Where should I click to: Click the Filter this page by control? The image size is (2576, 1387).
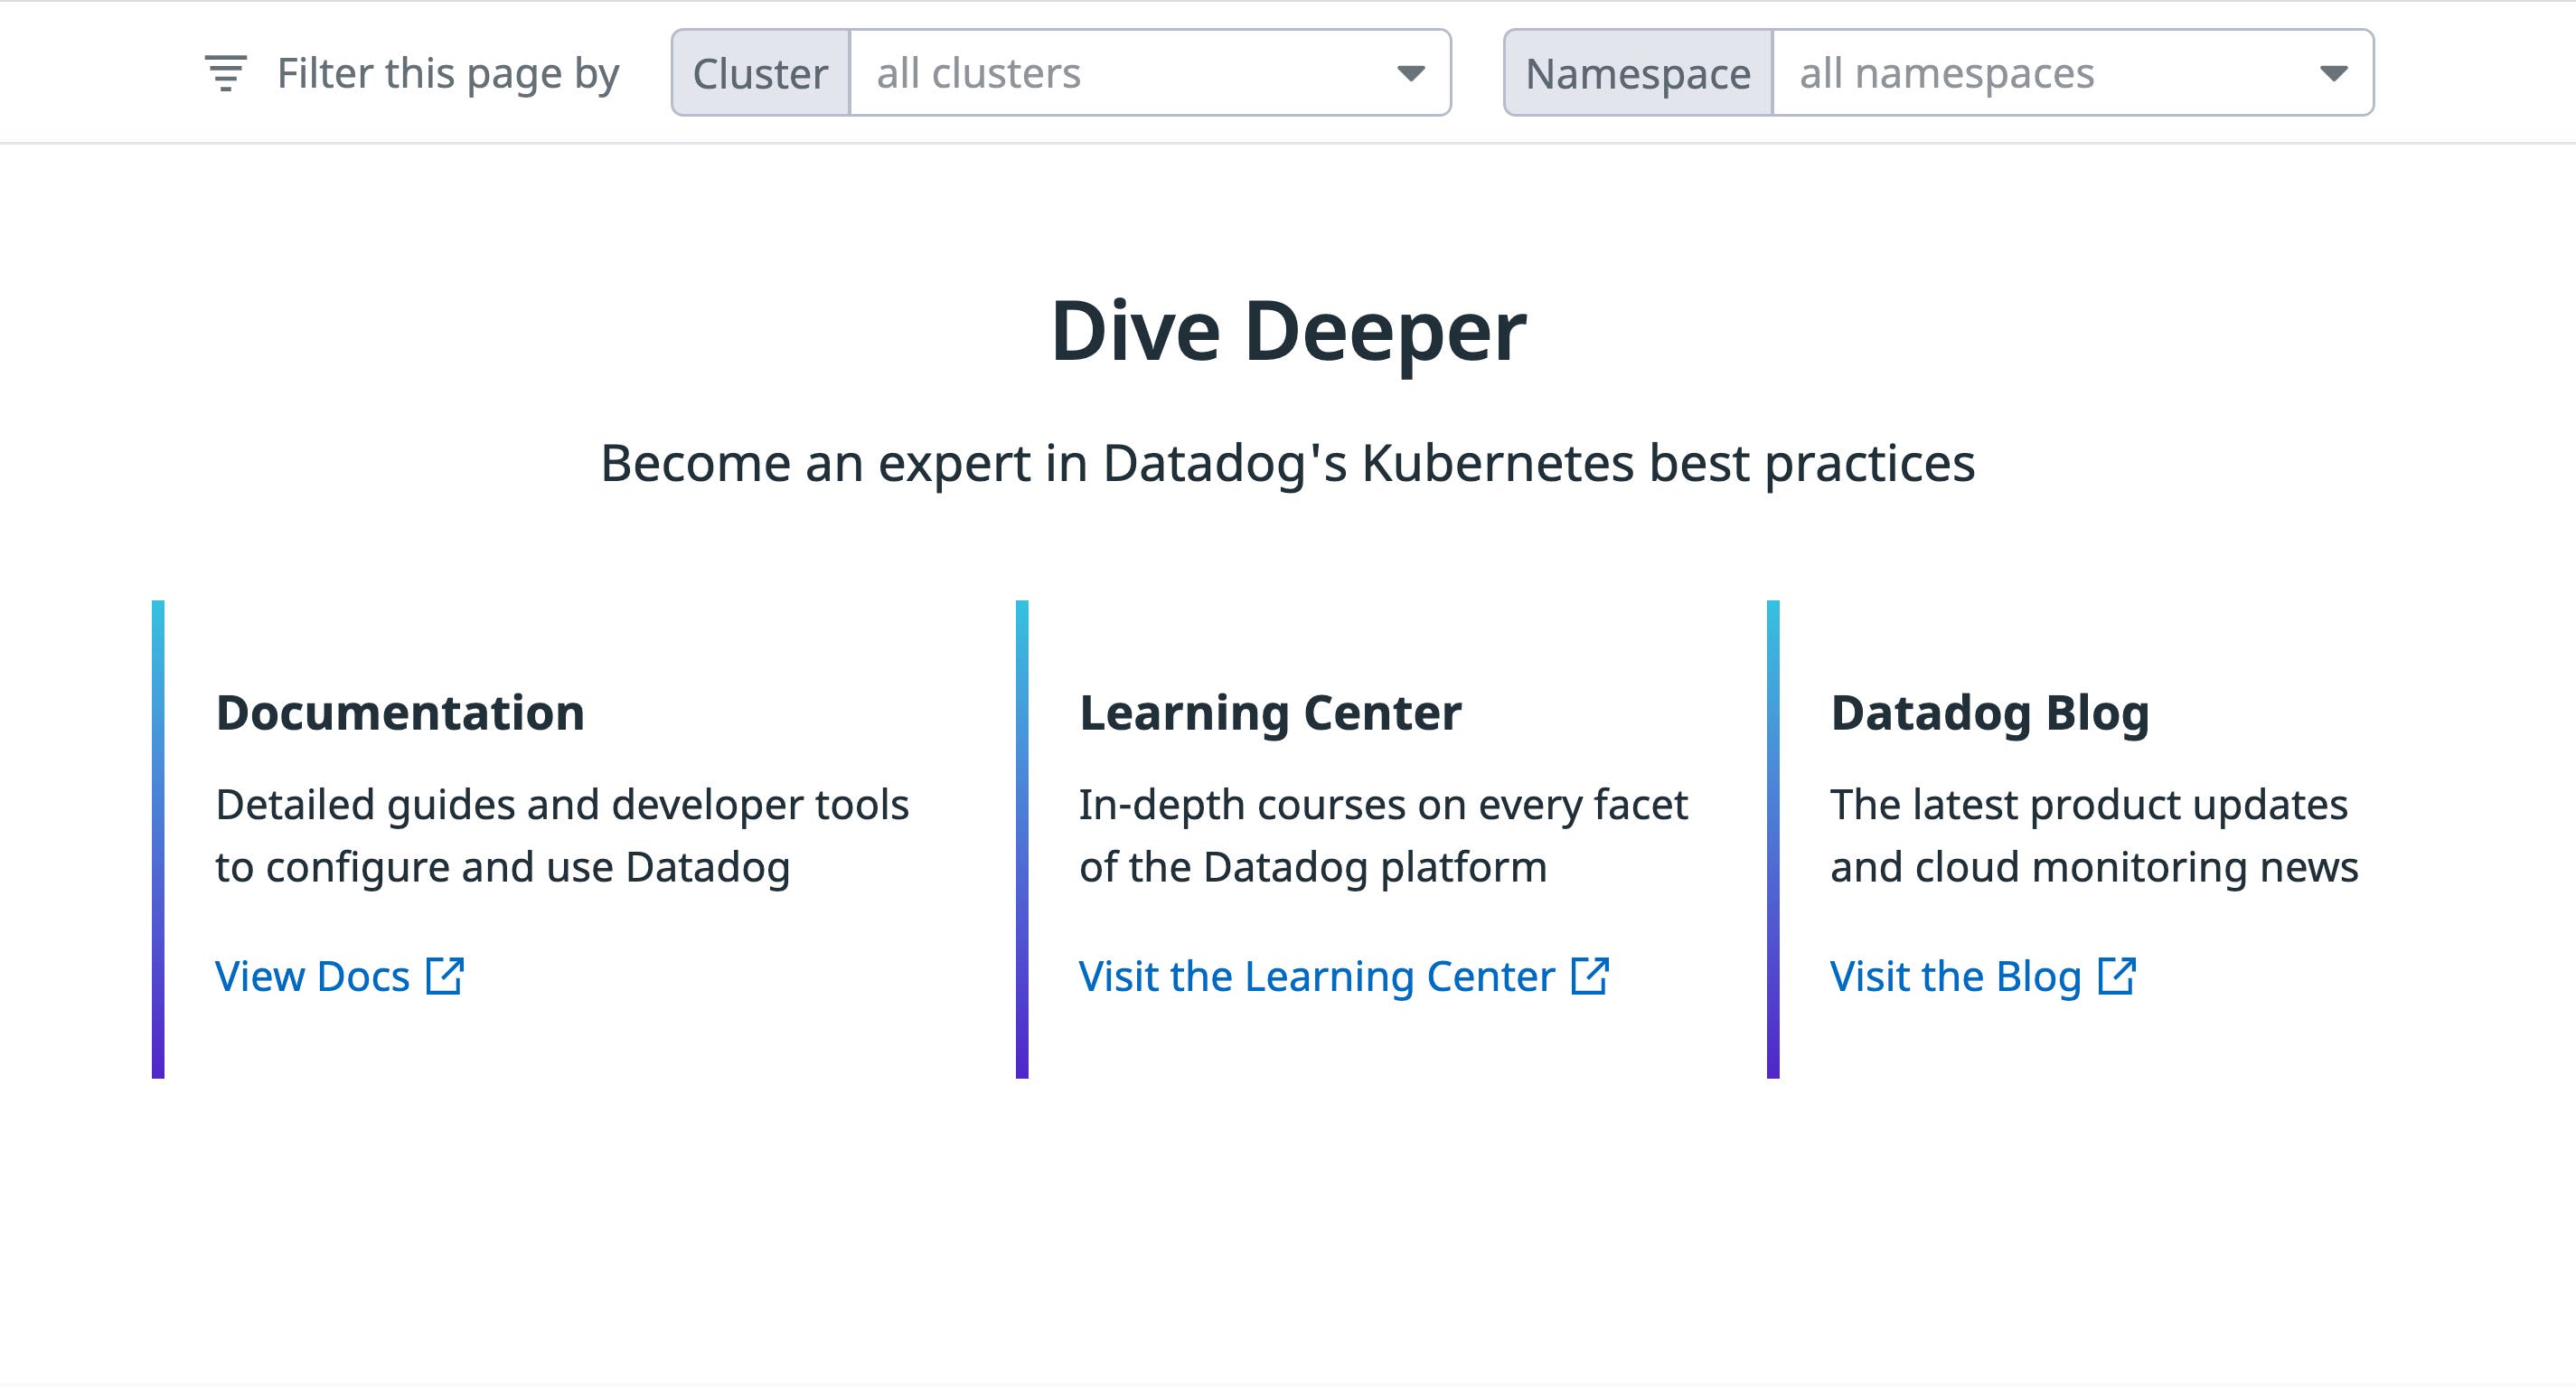click(x=449, y=72)
